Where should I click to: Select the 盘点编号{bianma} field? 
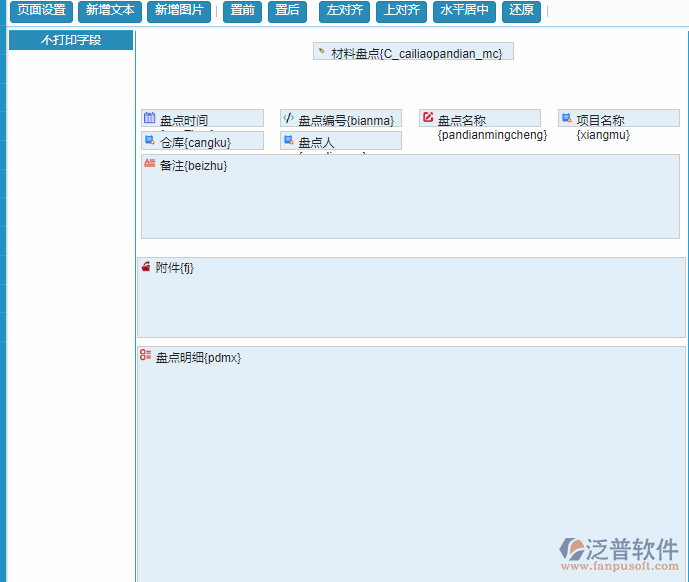[341, 118]
